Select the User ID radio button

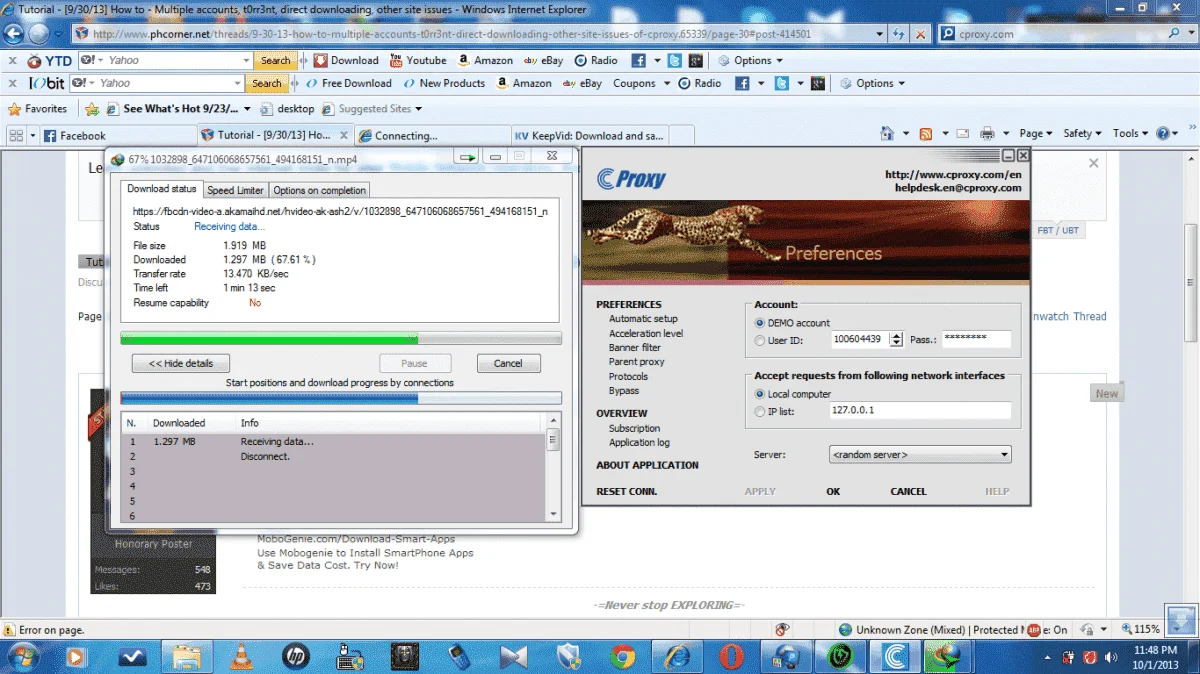[760, 341]
